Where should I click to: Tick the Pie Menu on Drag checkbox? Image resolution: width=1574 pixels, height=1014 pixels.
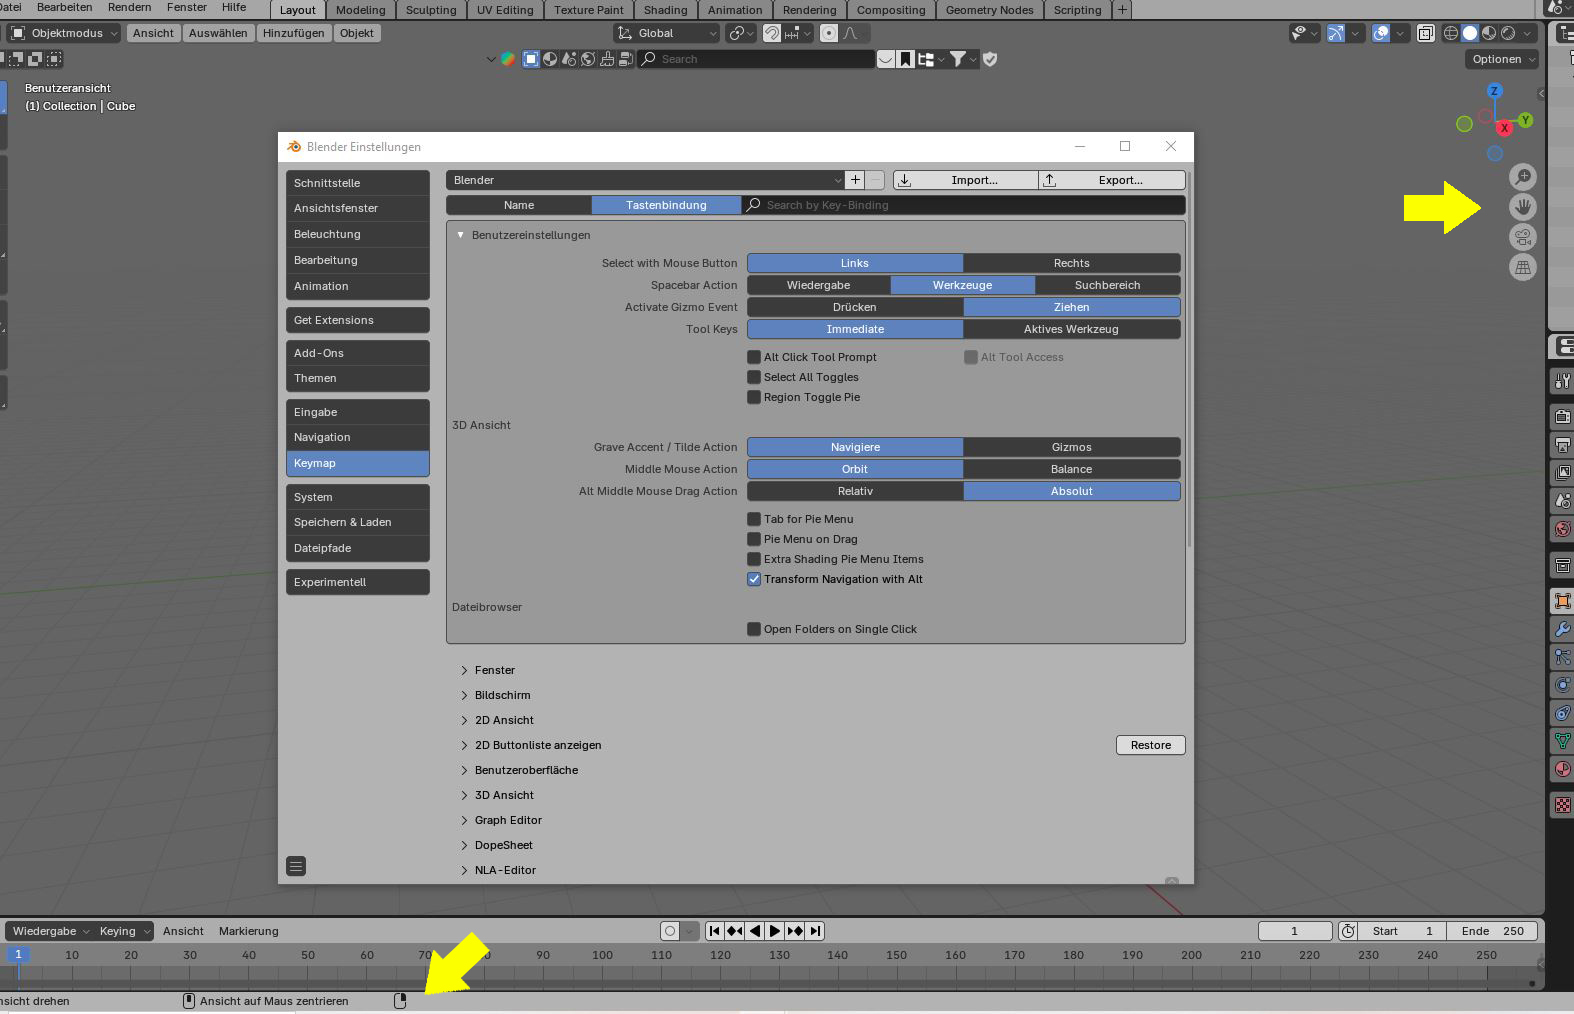(754, 539)
